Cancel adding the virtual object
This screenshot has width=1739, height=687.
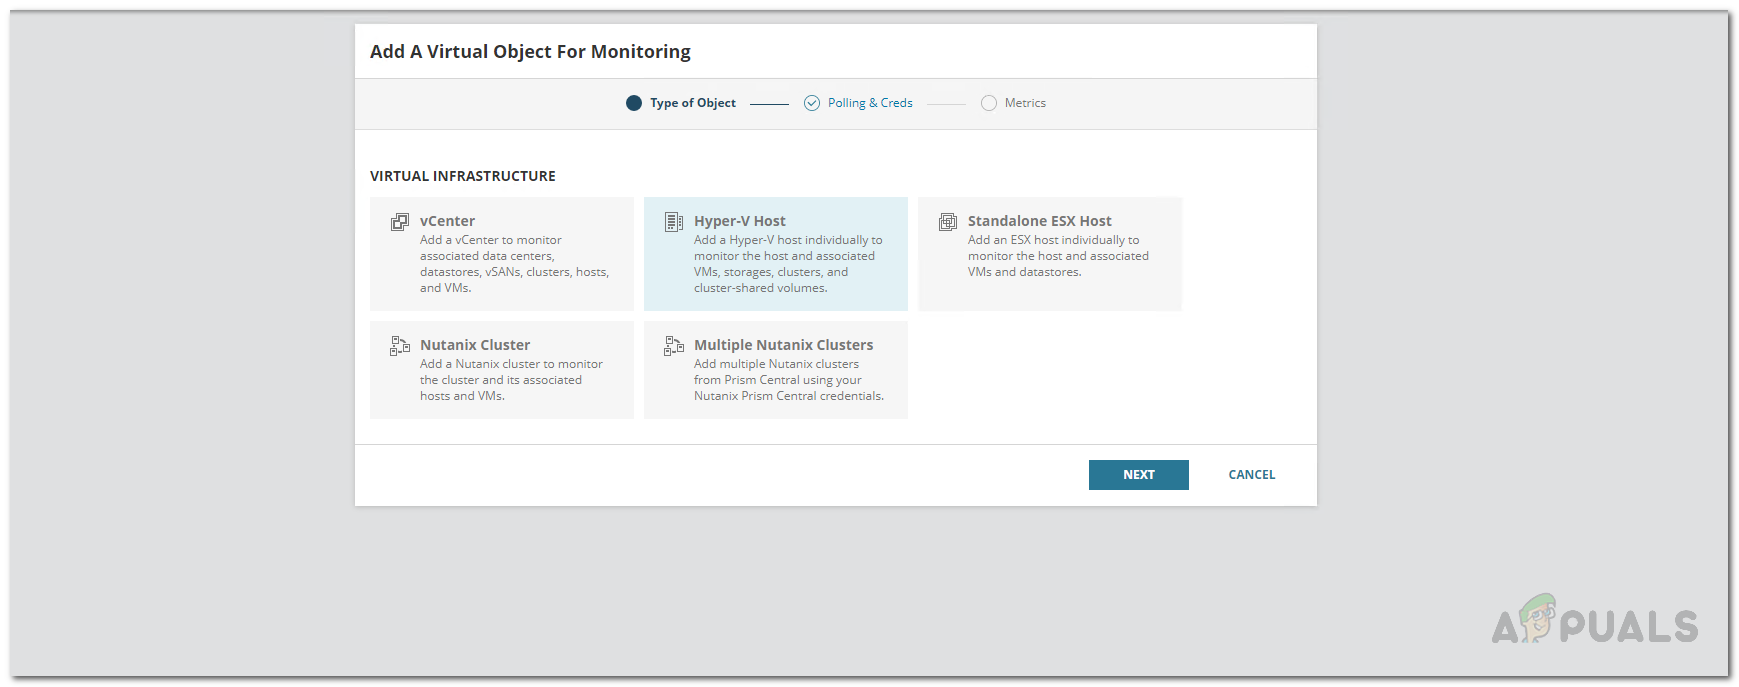tap(1251, 475)
